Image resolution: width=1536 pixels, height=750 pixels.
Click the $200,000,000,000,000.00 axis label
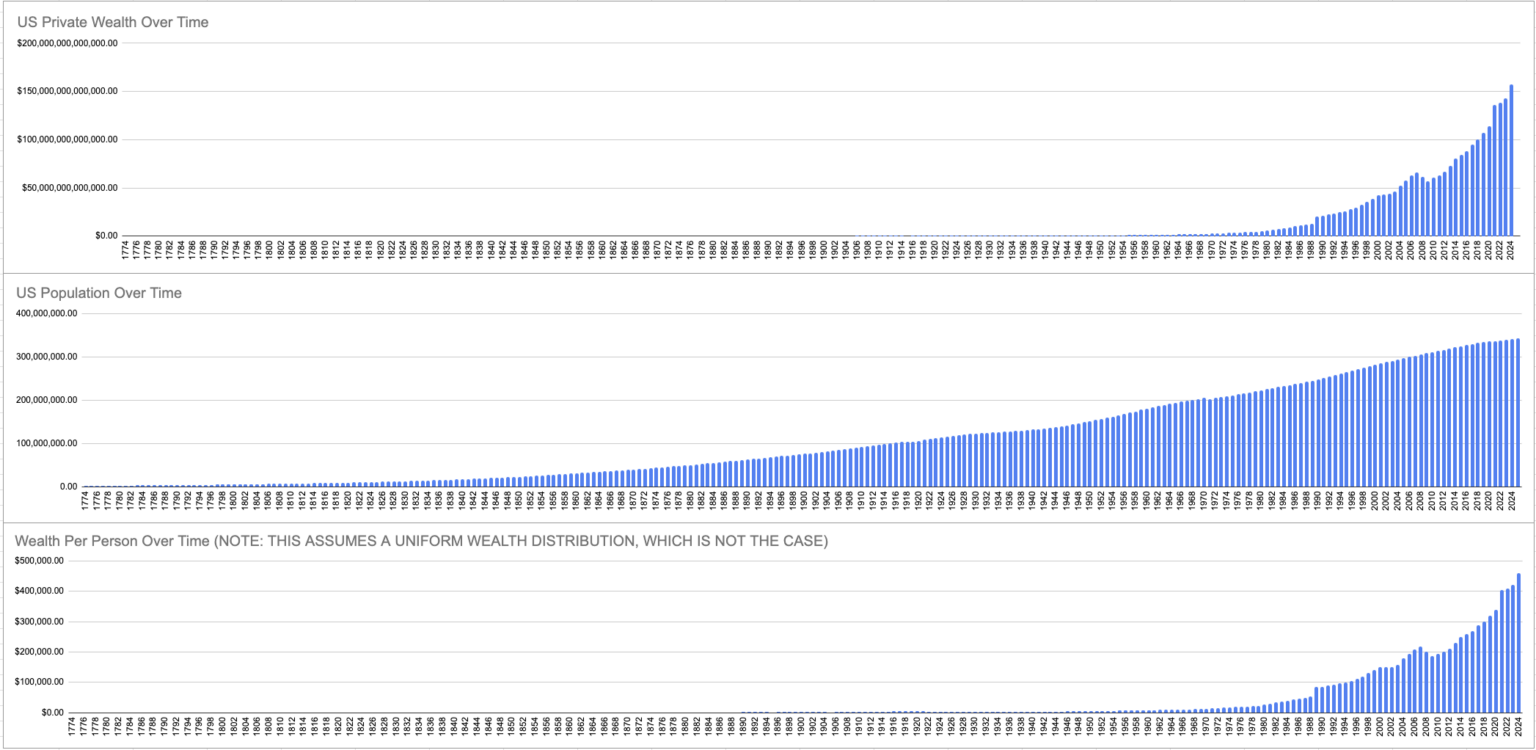pos(68,43)
